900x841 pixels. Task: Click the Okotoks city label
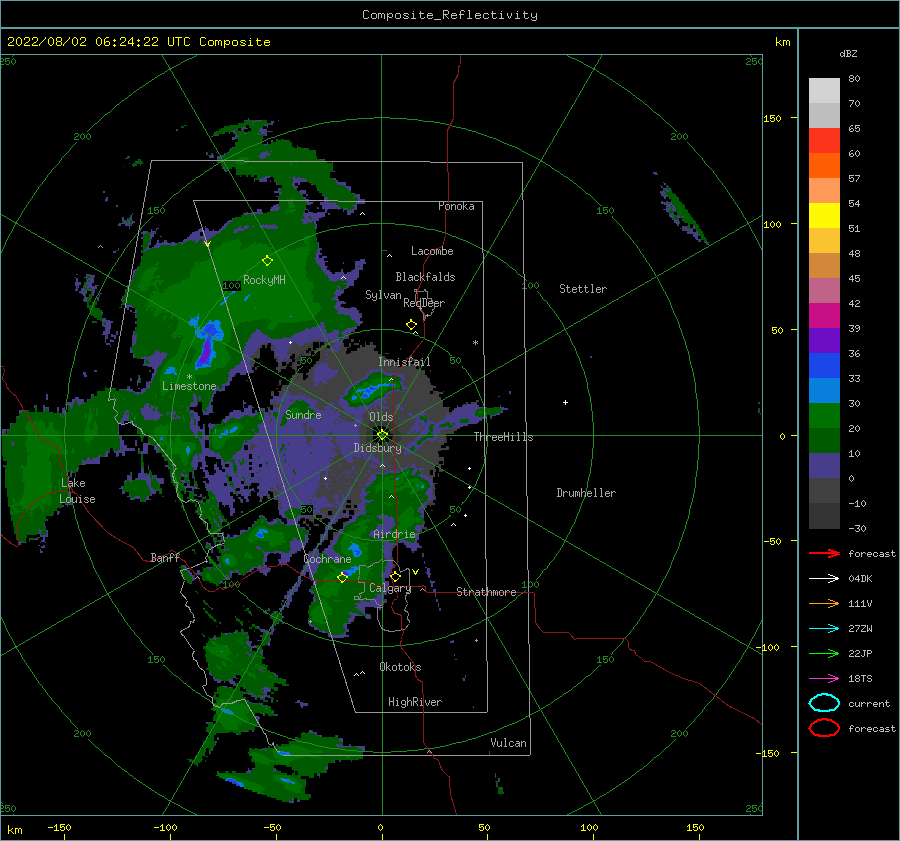[x=400, y=667]
